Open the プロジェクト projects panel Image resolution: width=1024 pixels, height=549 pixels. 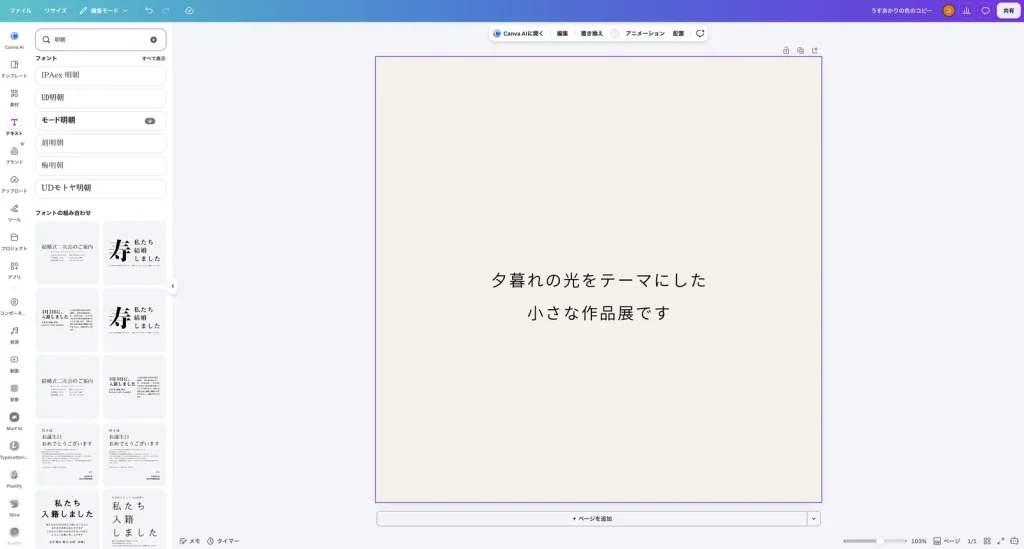pos(14,241)
